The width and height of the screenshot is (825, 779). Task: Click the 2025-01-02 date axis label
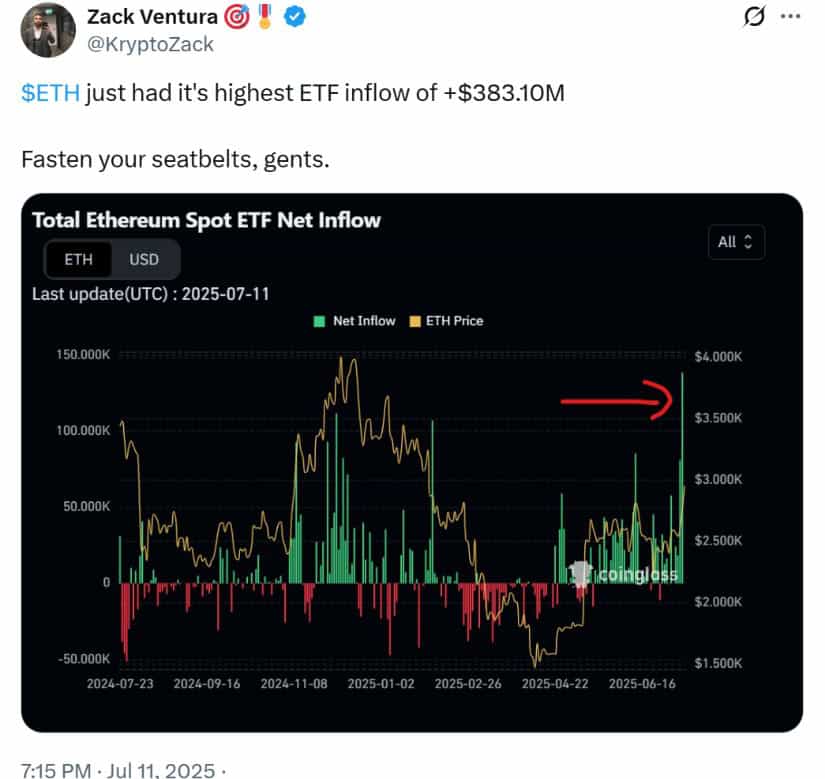pyautogui.click(x=381, y=684)
